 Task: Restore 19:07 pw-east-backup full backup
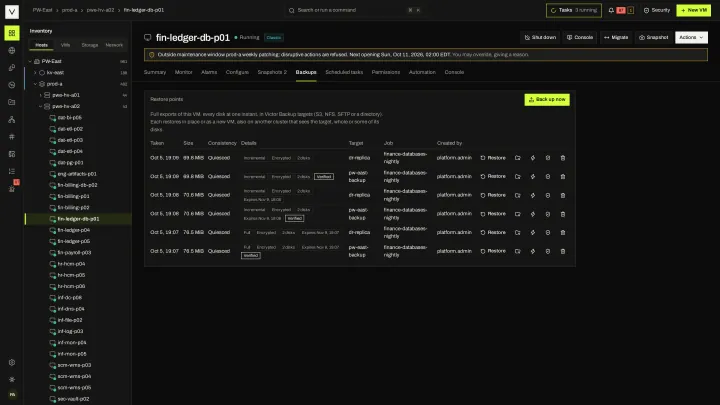(x=493, y=251)
